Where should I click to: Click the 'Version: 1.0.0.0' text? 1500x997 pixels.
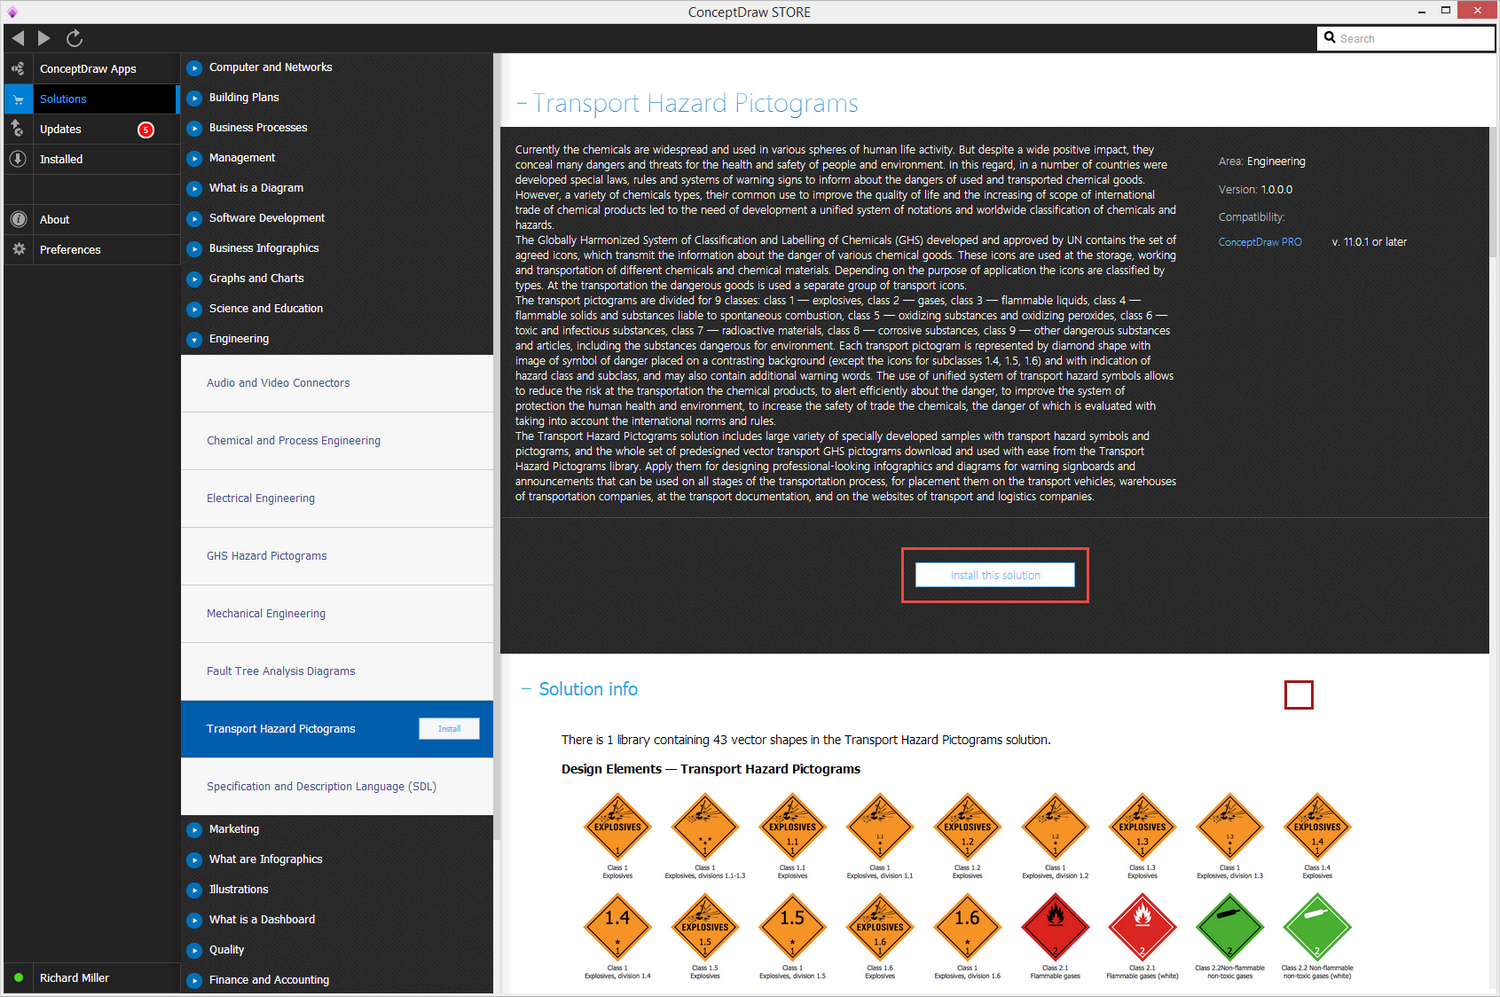[1255, 190]
